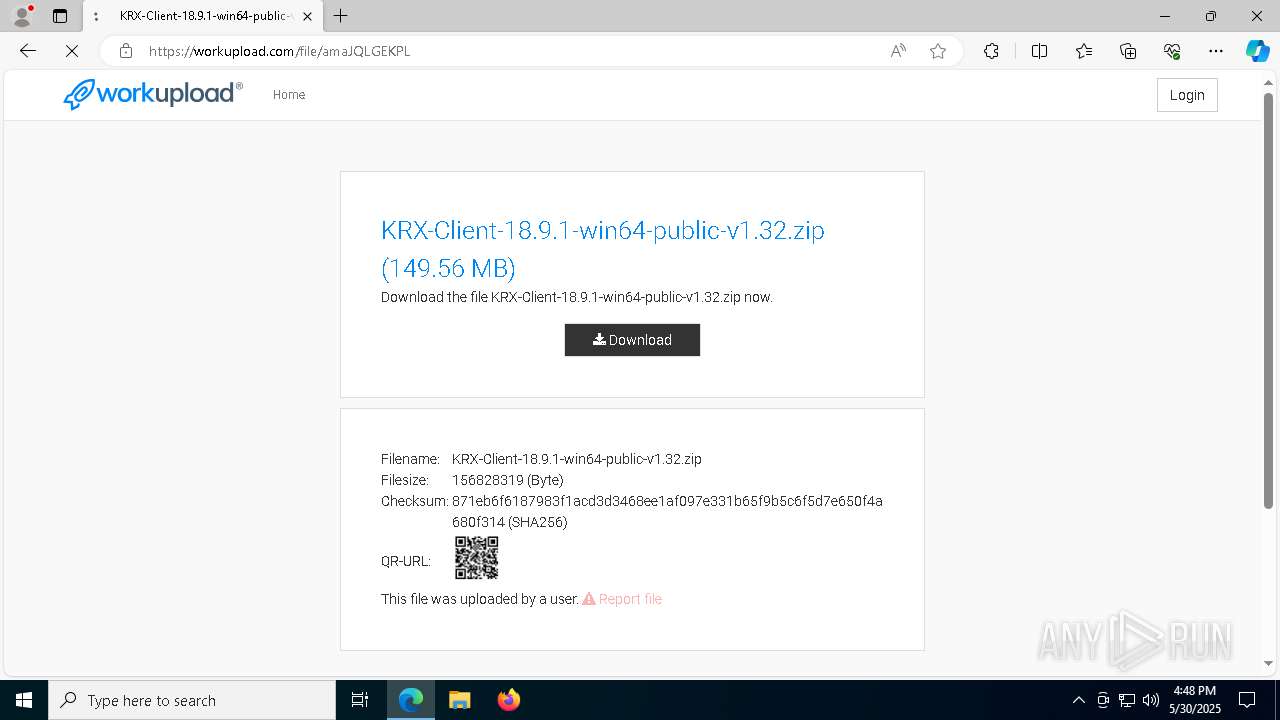Viewport: 1280px width, 720px height.
Task: Open Favorites list icon
Action: coord(1084,51)
